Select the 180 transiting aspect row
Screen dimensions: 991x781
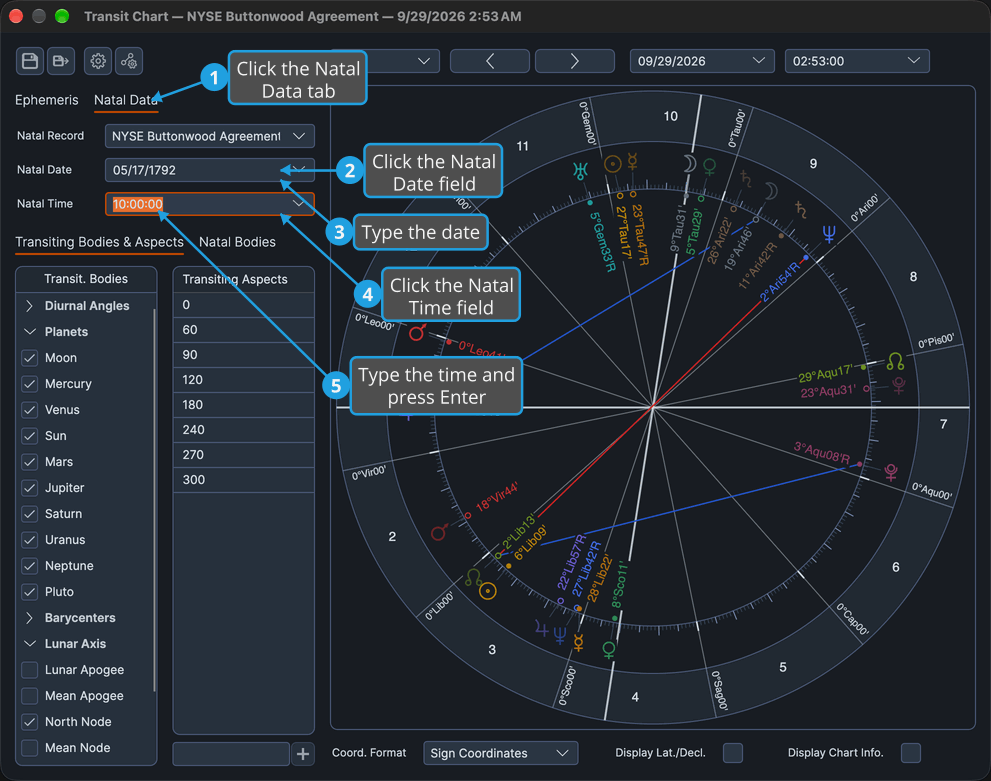[243, 405]
